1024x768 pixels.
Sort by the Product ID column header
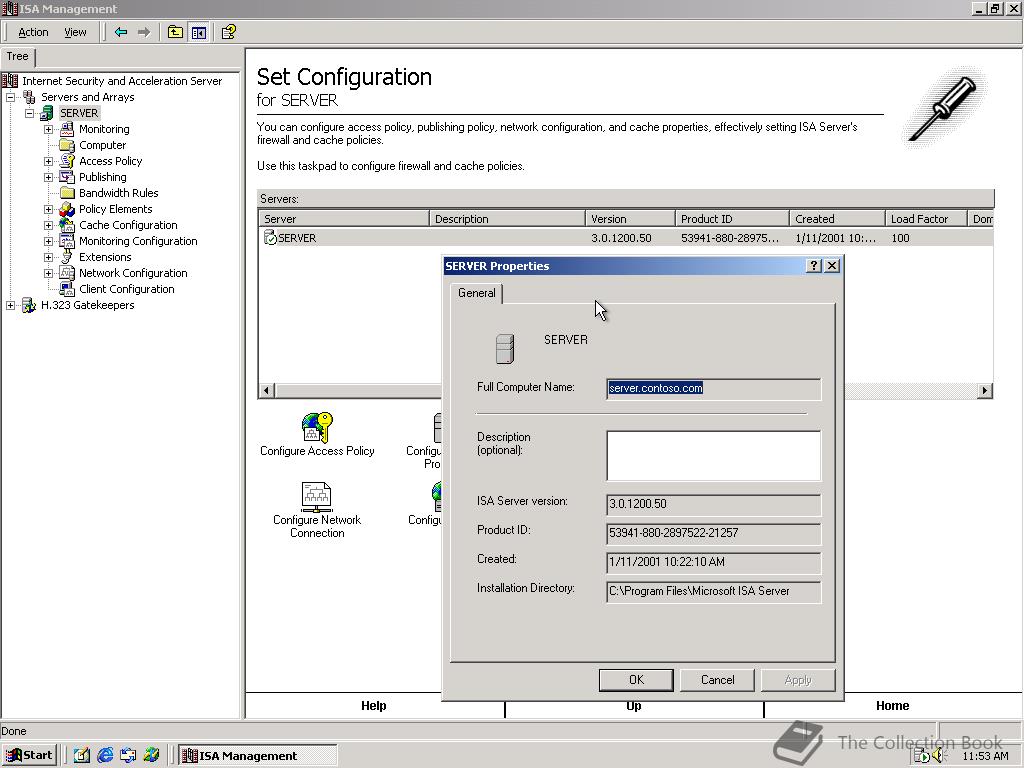tap(732, 219)
